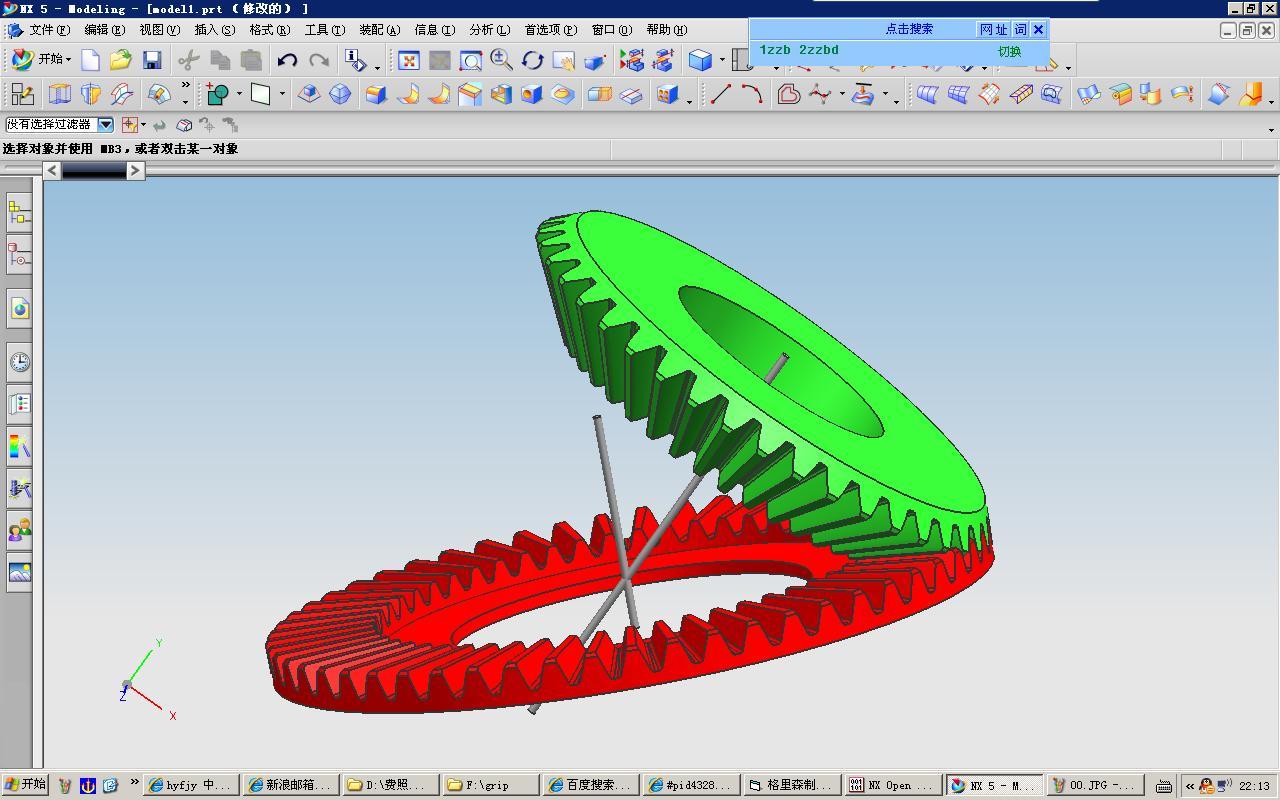The image size is (1280, 800).
Task: Click 切换 in the search popup
Action: (1010, 51)
